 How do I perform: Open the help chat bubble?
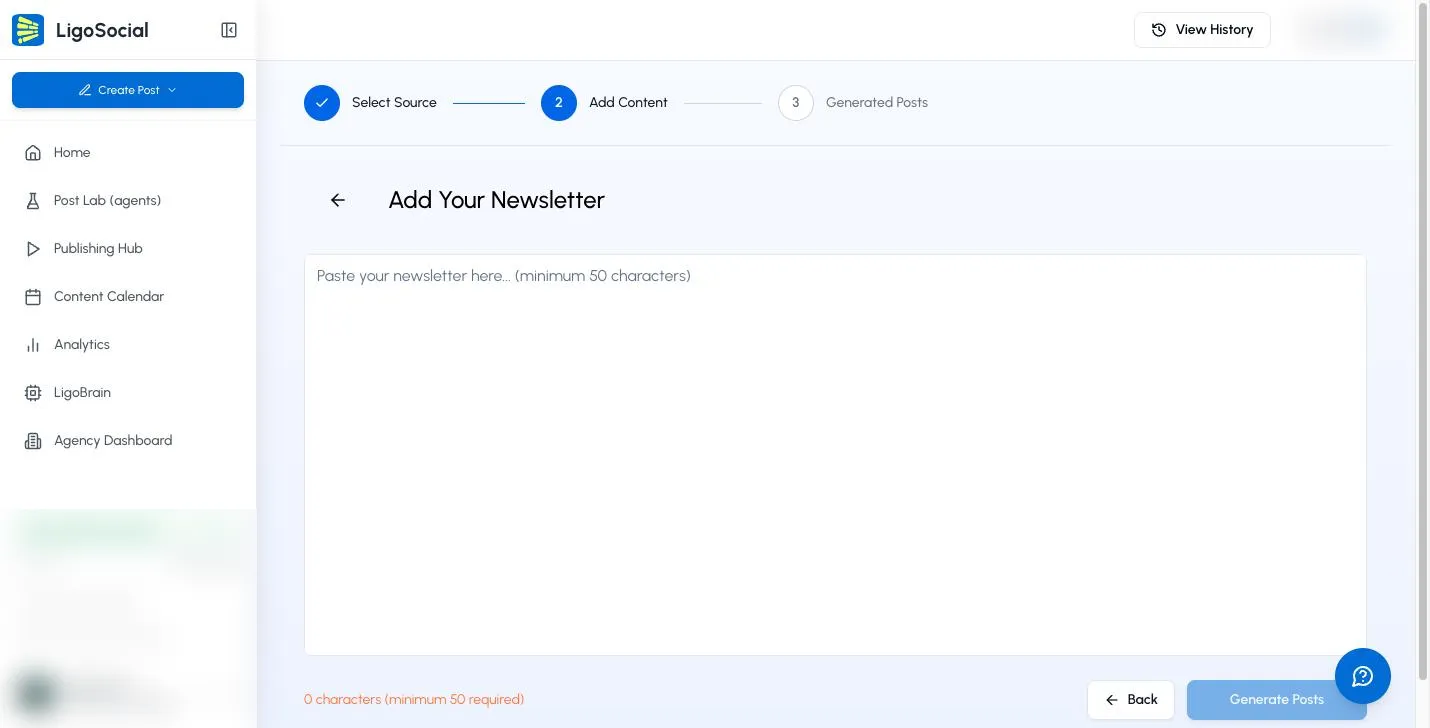1363,676
